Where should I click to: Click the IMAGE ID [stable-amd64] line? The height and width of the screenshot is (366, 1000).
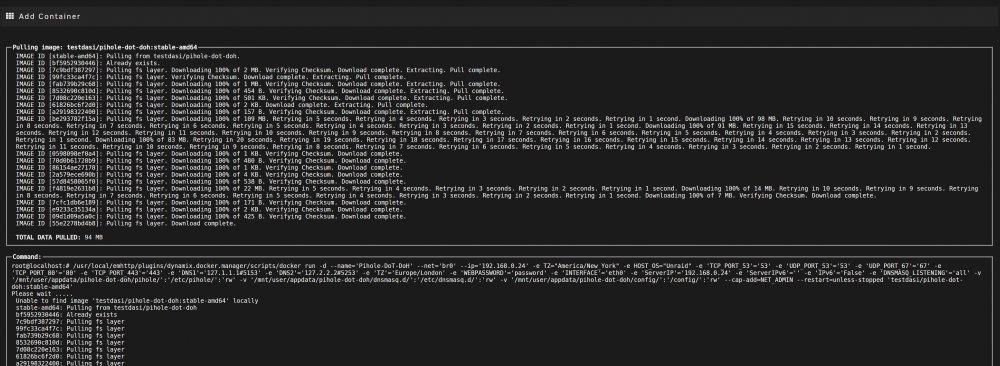tap(127, 56)
